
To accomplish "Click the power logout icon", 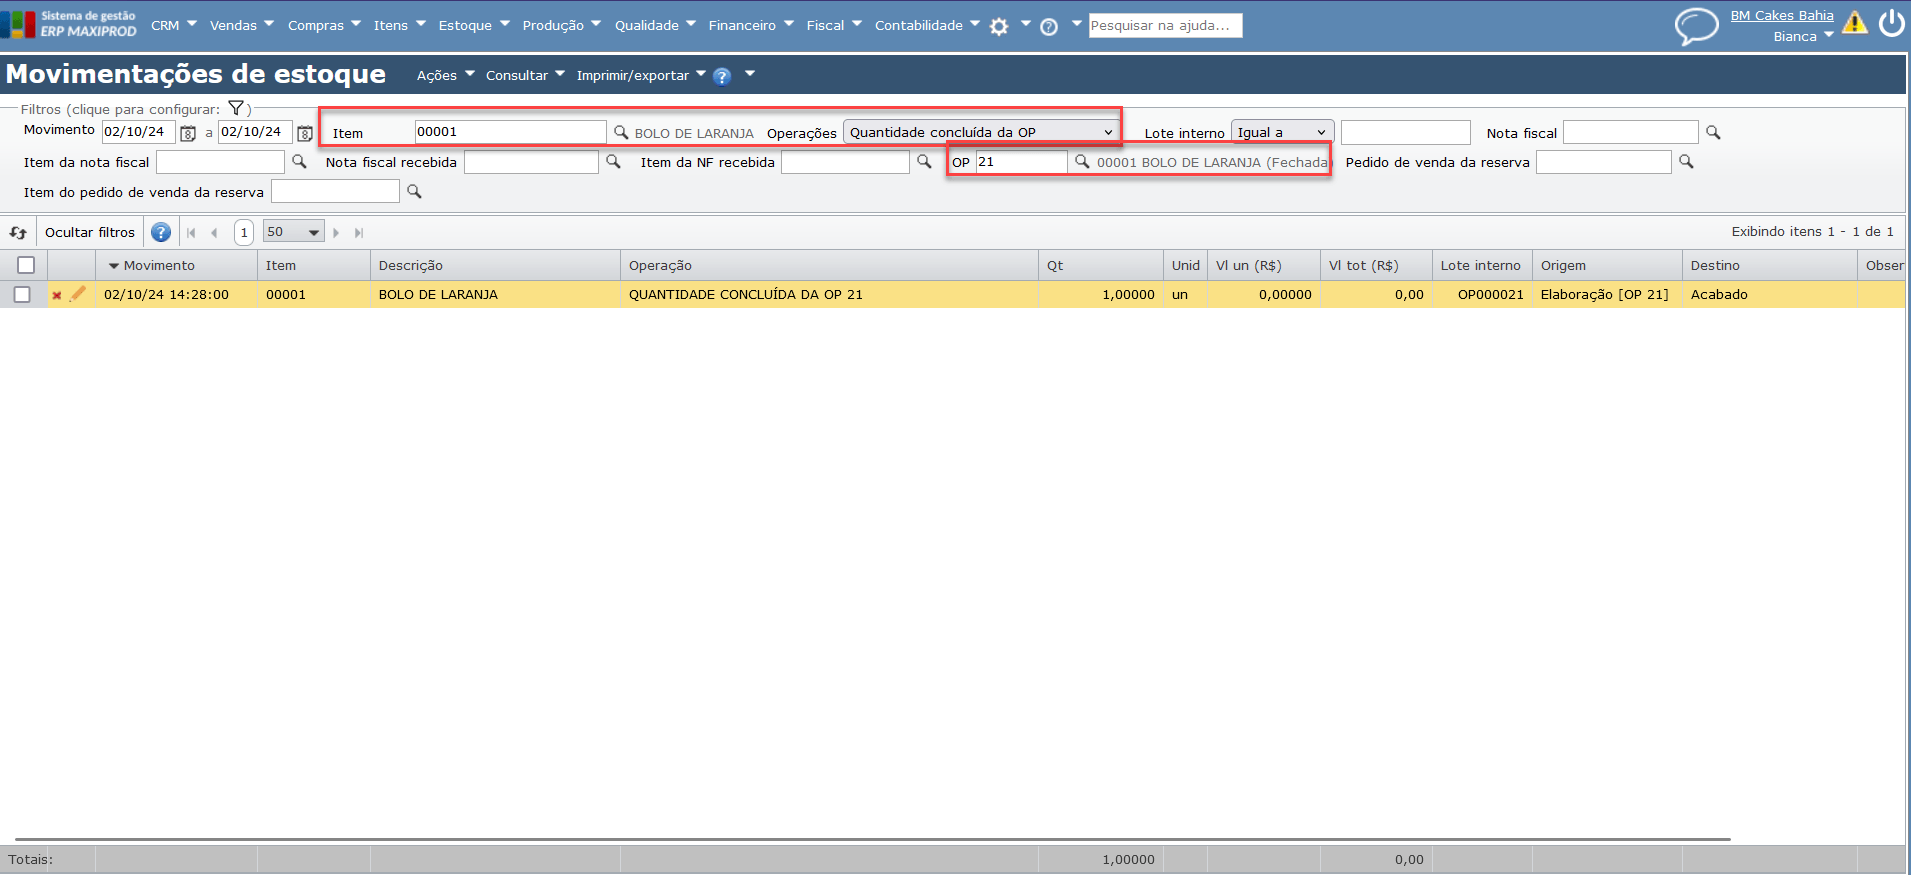I will click(x=1892, y=23).
